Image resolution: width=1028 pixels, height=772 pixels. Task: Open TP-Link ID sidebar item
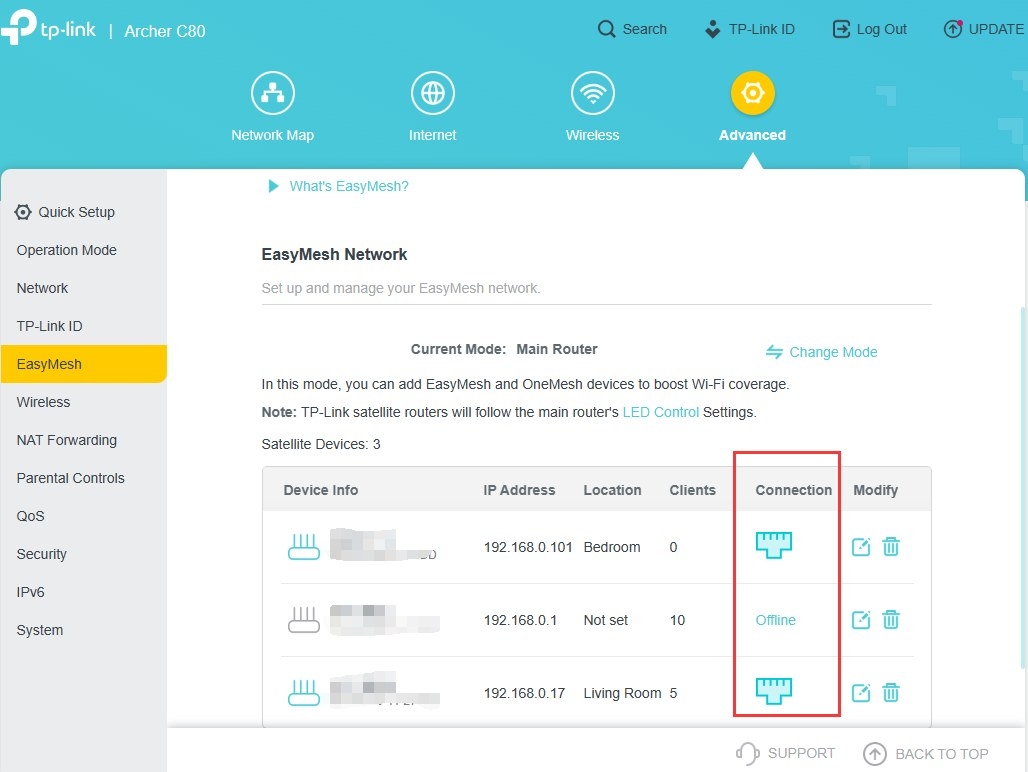point(50,326)
